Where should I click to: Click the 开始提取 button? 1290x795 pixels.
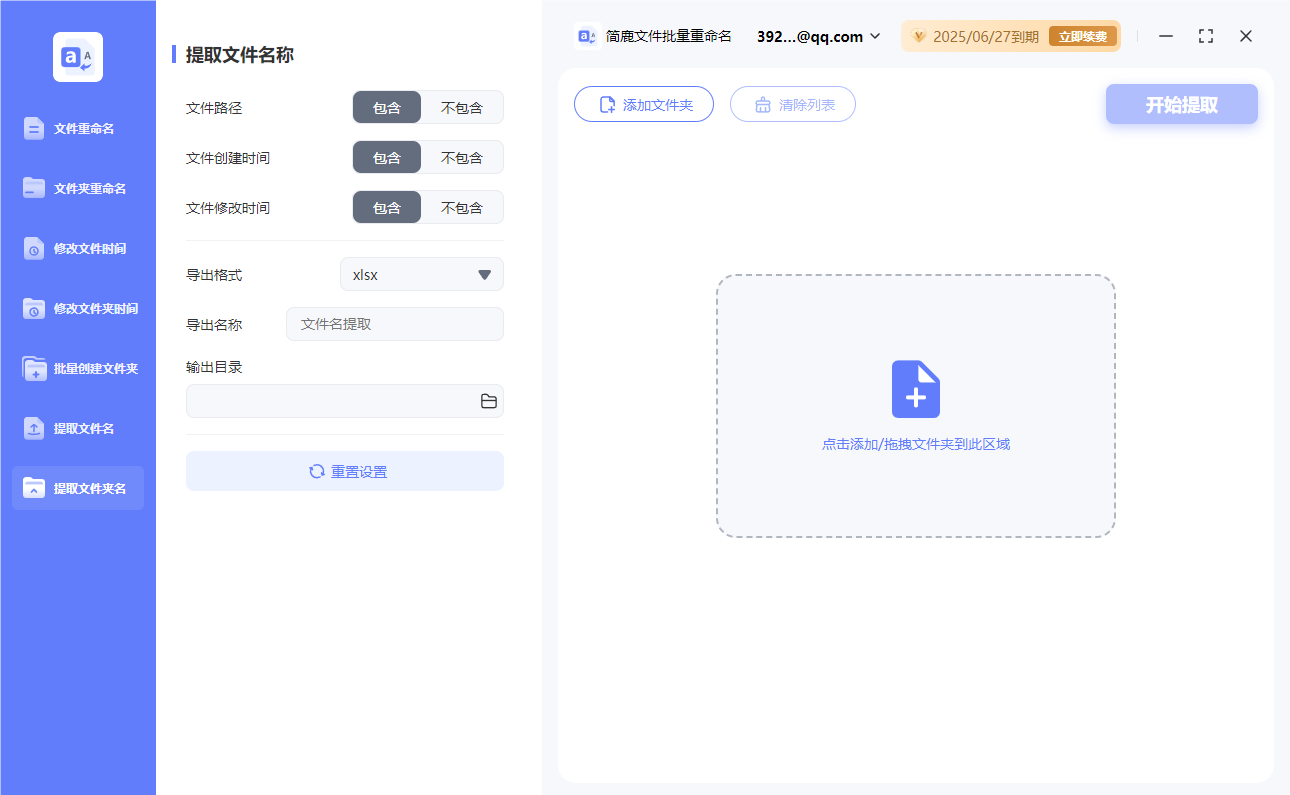[x=1181, y=103]
